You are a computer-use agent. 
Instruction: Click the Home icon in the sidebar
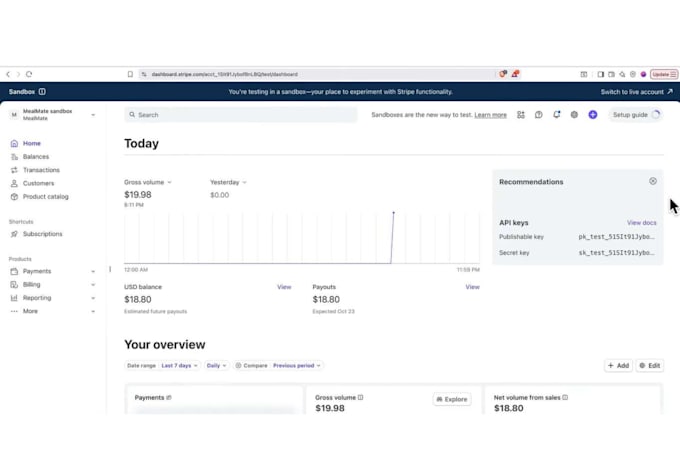(x=14, y=143)
